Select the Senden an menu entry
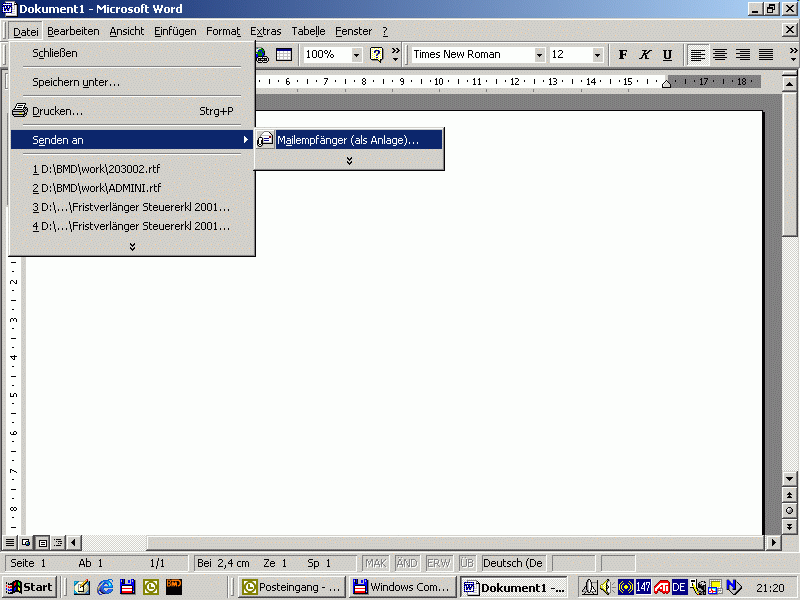This screenshot has width=800, height=600. pyautogui.click(x=132, y=140)
